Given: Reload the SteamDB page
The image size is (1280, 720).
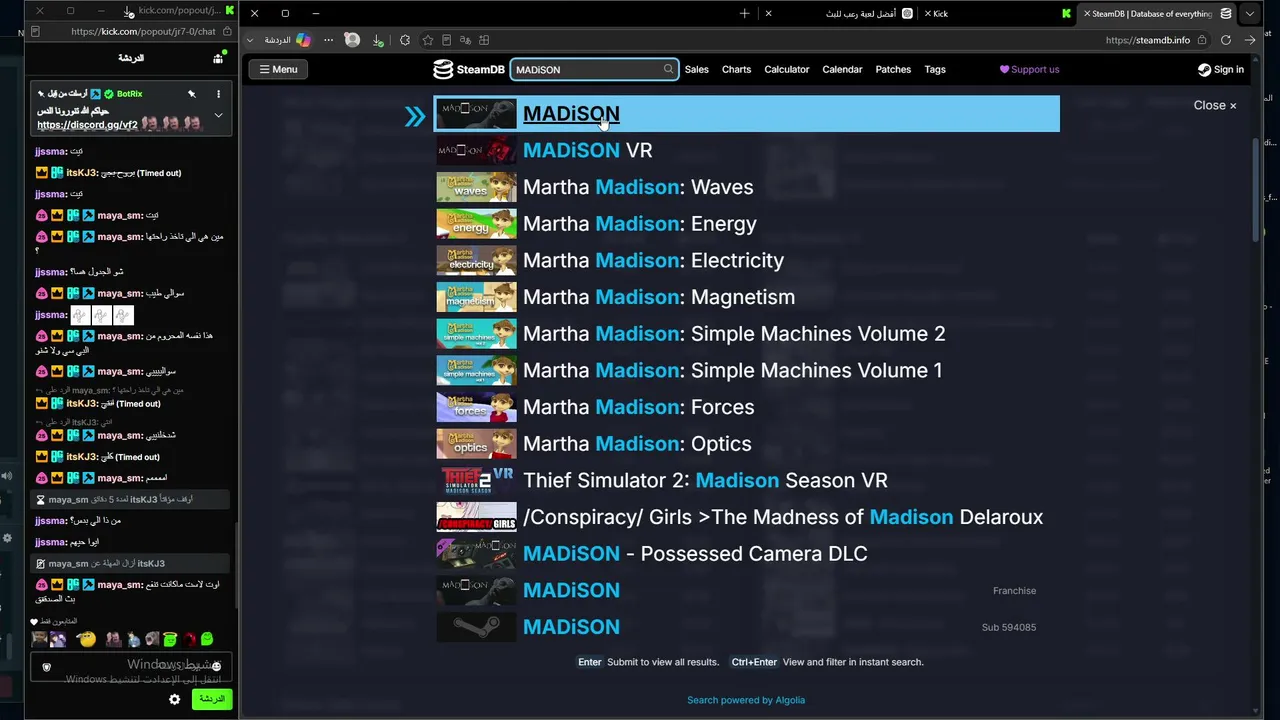Looking at the screenshot, I should 1226,40.
